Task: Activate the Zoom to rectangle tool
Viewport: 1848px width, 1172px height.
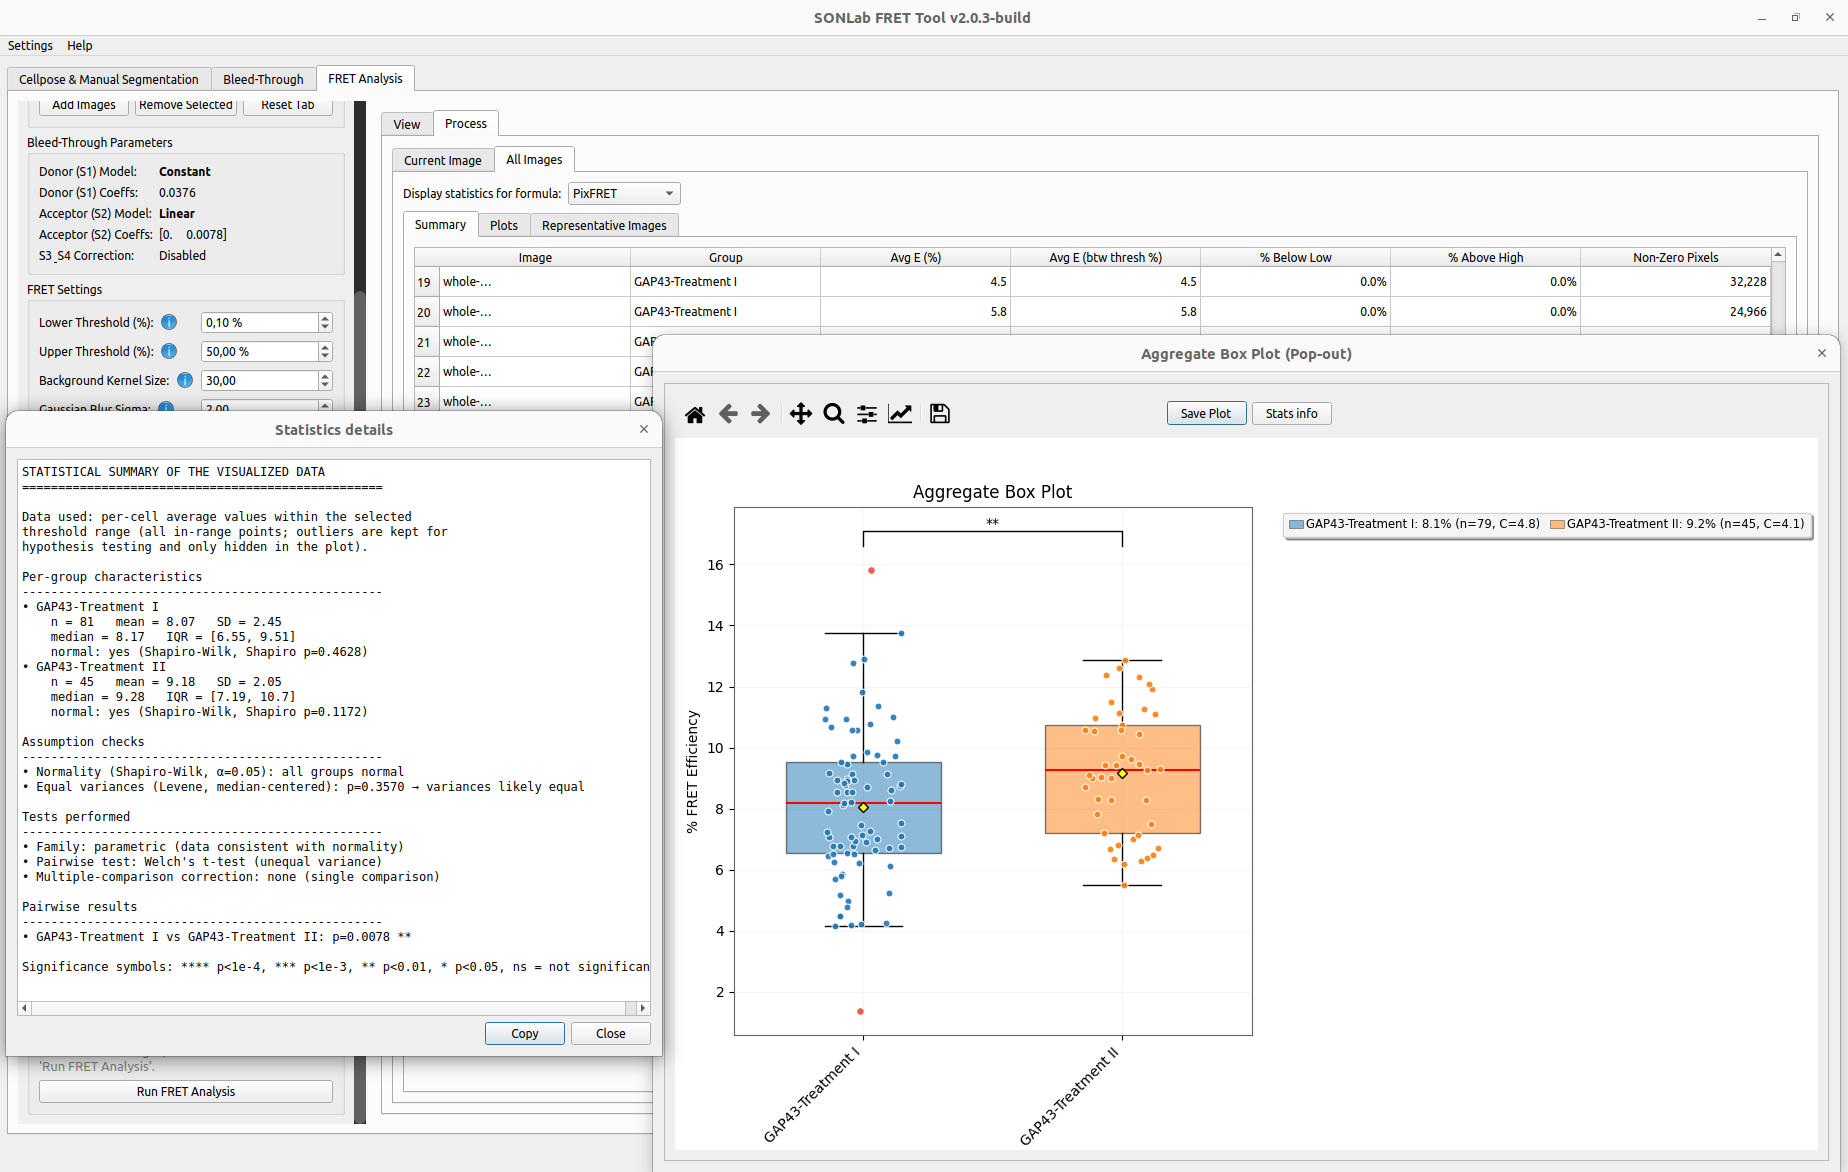Action: tap(834, 414)
